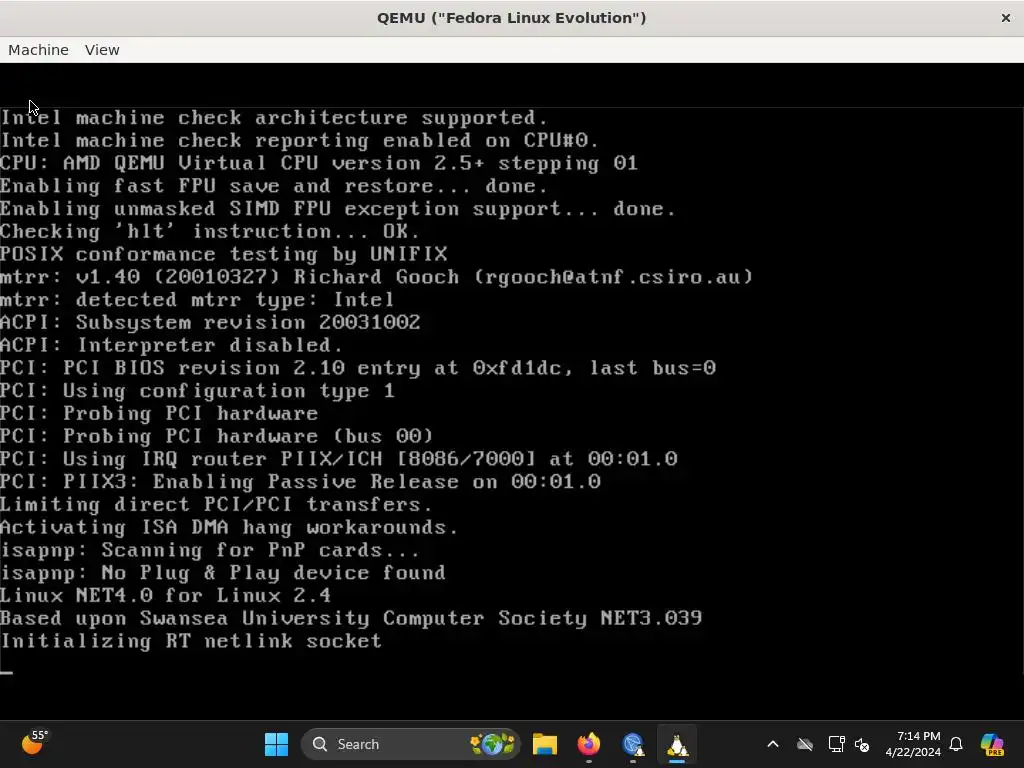This screenshot has height=768, width=1024.
Task: Open the 55° weather widget
Action: (x=35, y=743)
